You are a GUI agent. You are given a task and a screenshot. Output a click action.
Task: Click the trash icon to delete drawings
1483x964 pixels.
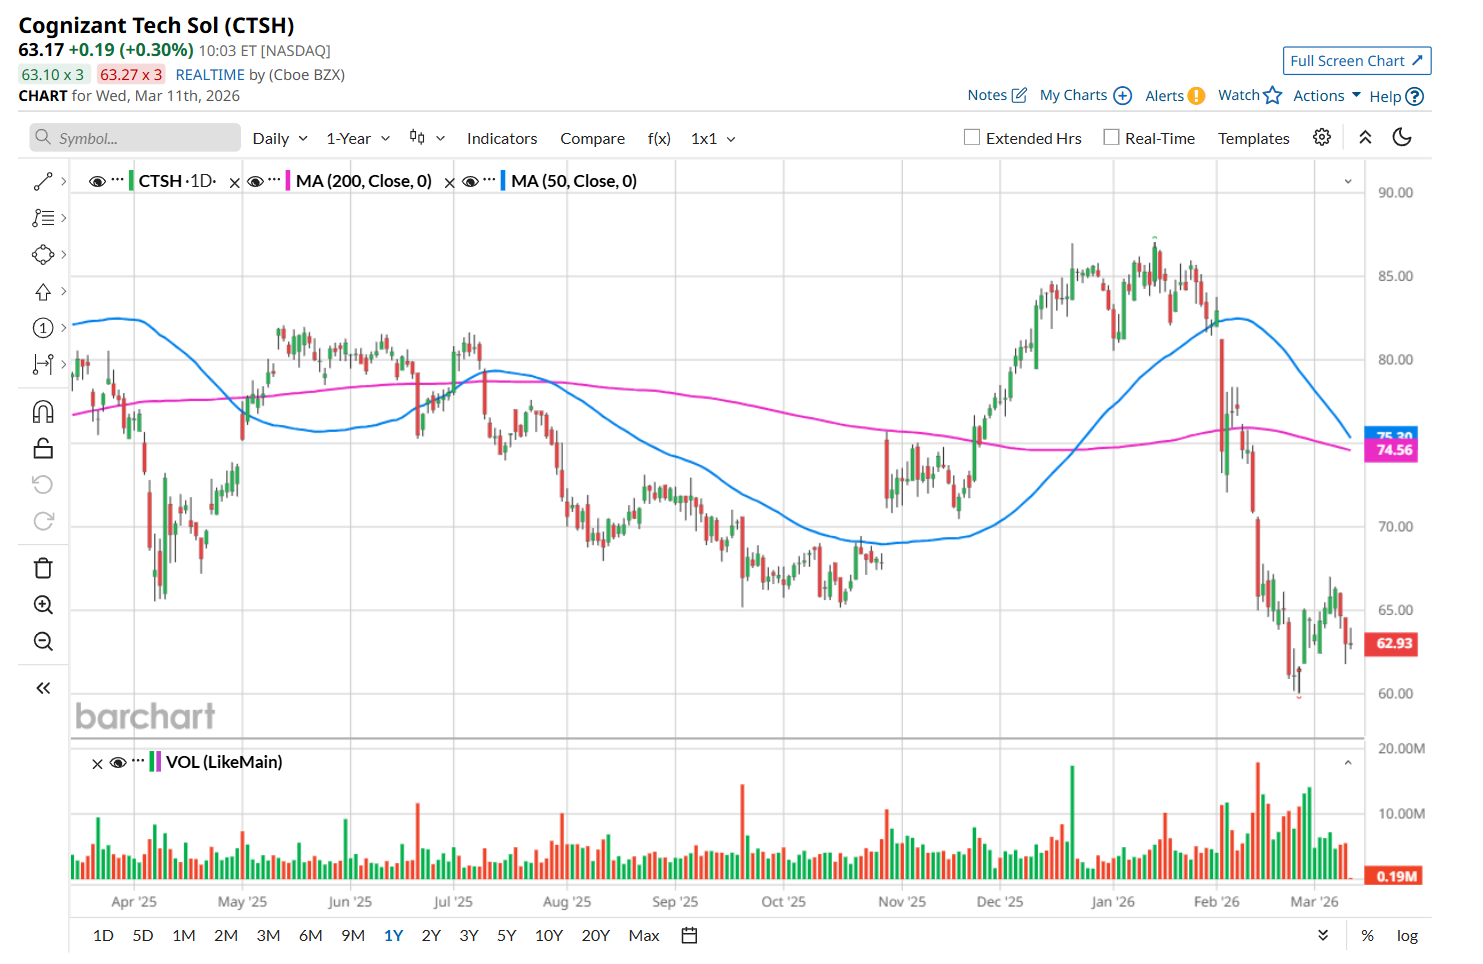43,568
